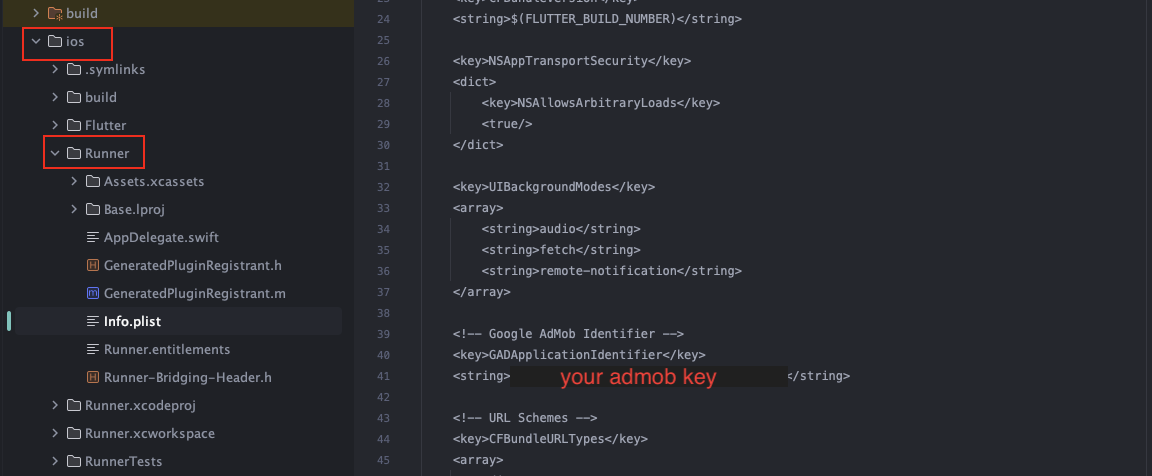
Task: Click the GeneratedPluginRegistrant.h header file icon
Action: pos(93,265)
